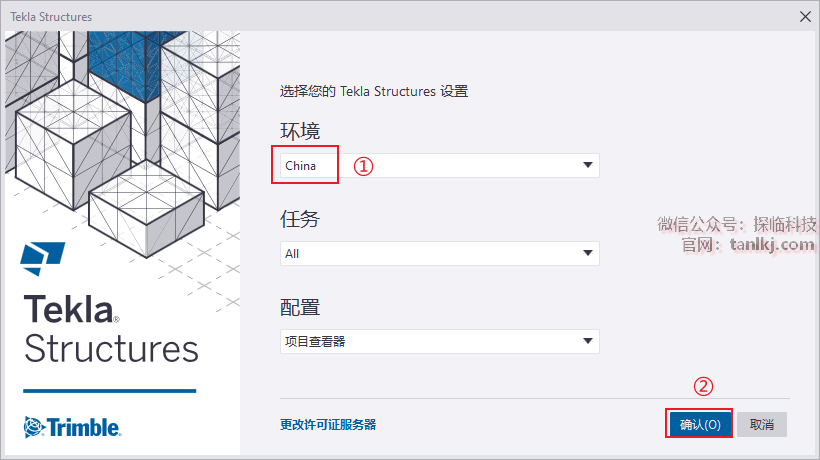This screenshot has width=820, height=460.
Task: Click the 配置 section label
Action: coord(300,306)
